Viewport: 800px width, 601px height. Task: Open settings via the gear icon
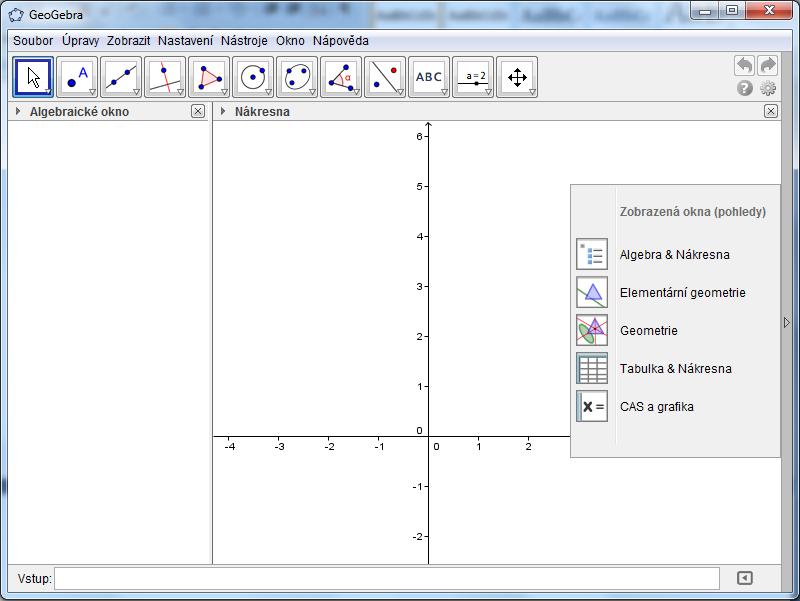coord(768,88)
